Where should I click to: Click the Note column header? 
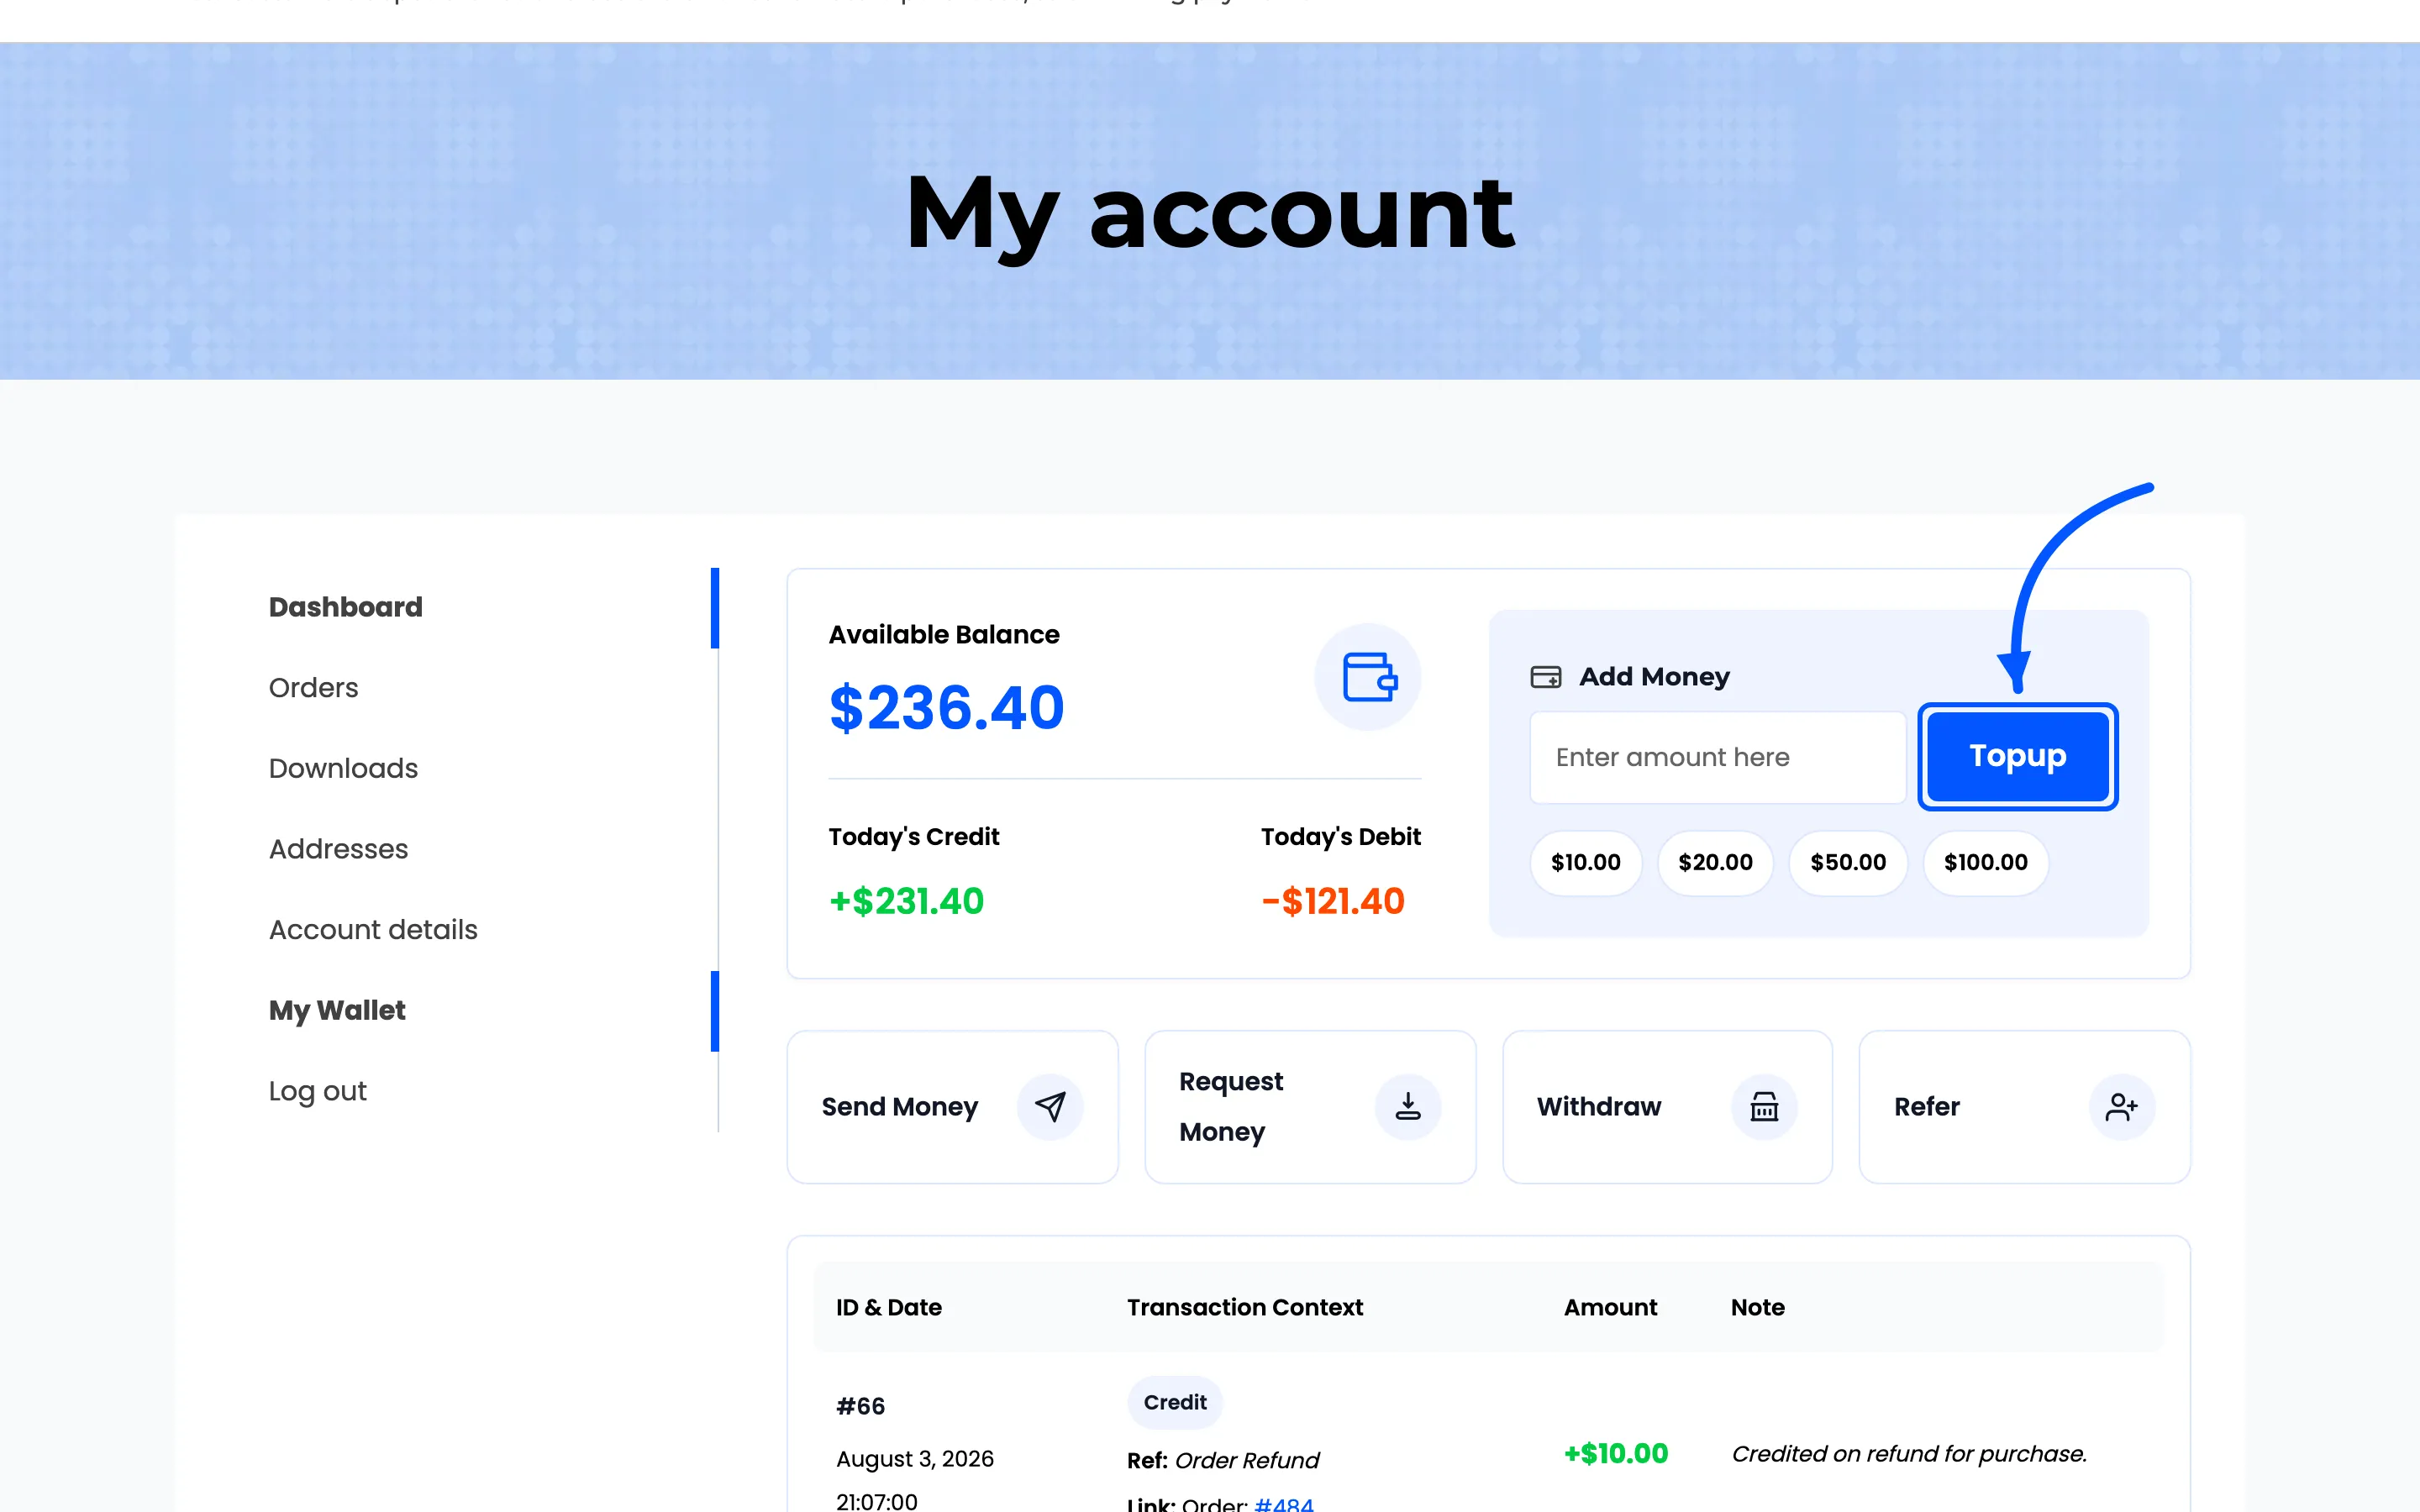click(1758, 1307)
